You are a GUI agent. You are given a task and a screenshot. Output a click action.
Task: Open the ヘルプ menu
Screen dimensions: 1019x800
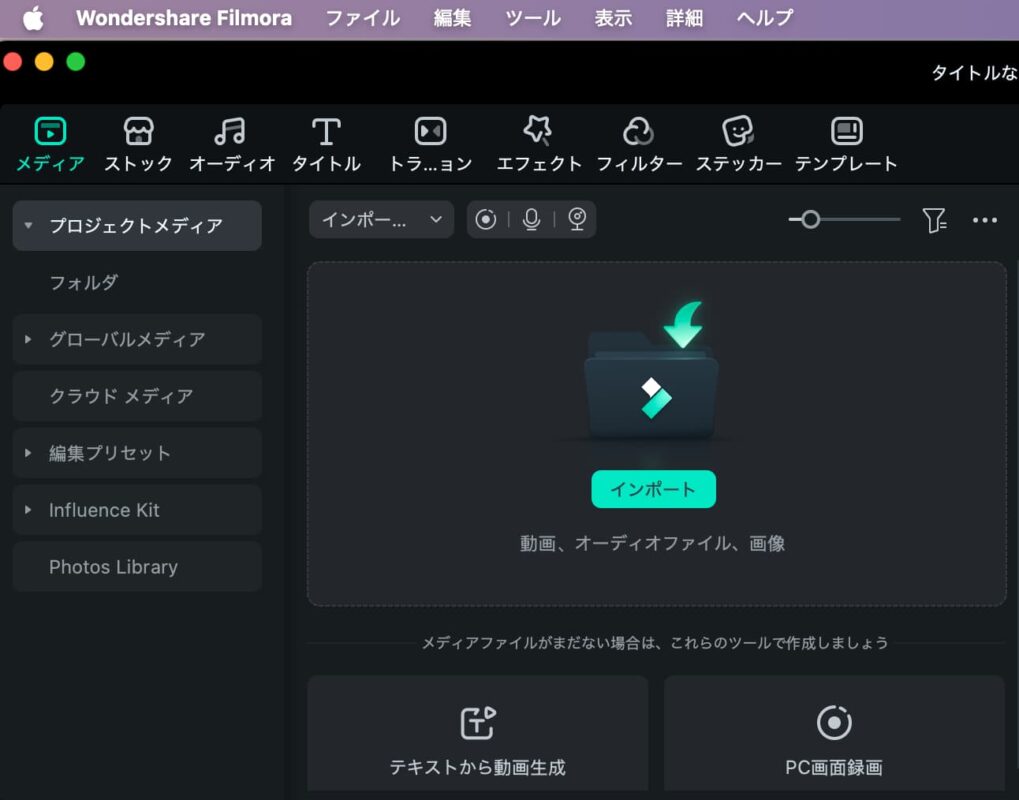765,18
